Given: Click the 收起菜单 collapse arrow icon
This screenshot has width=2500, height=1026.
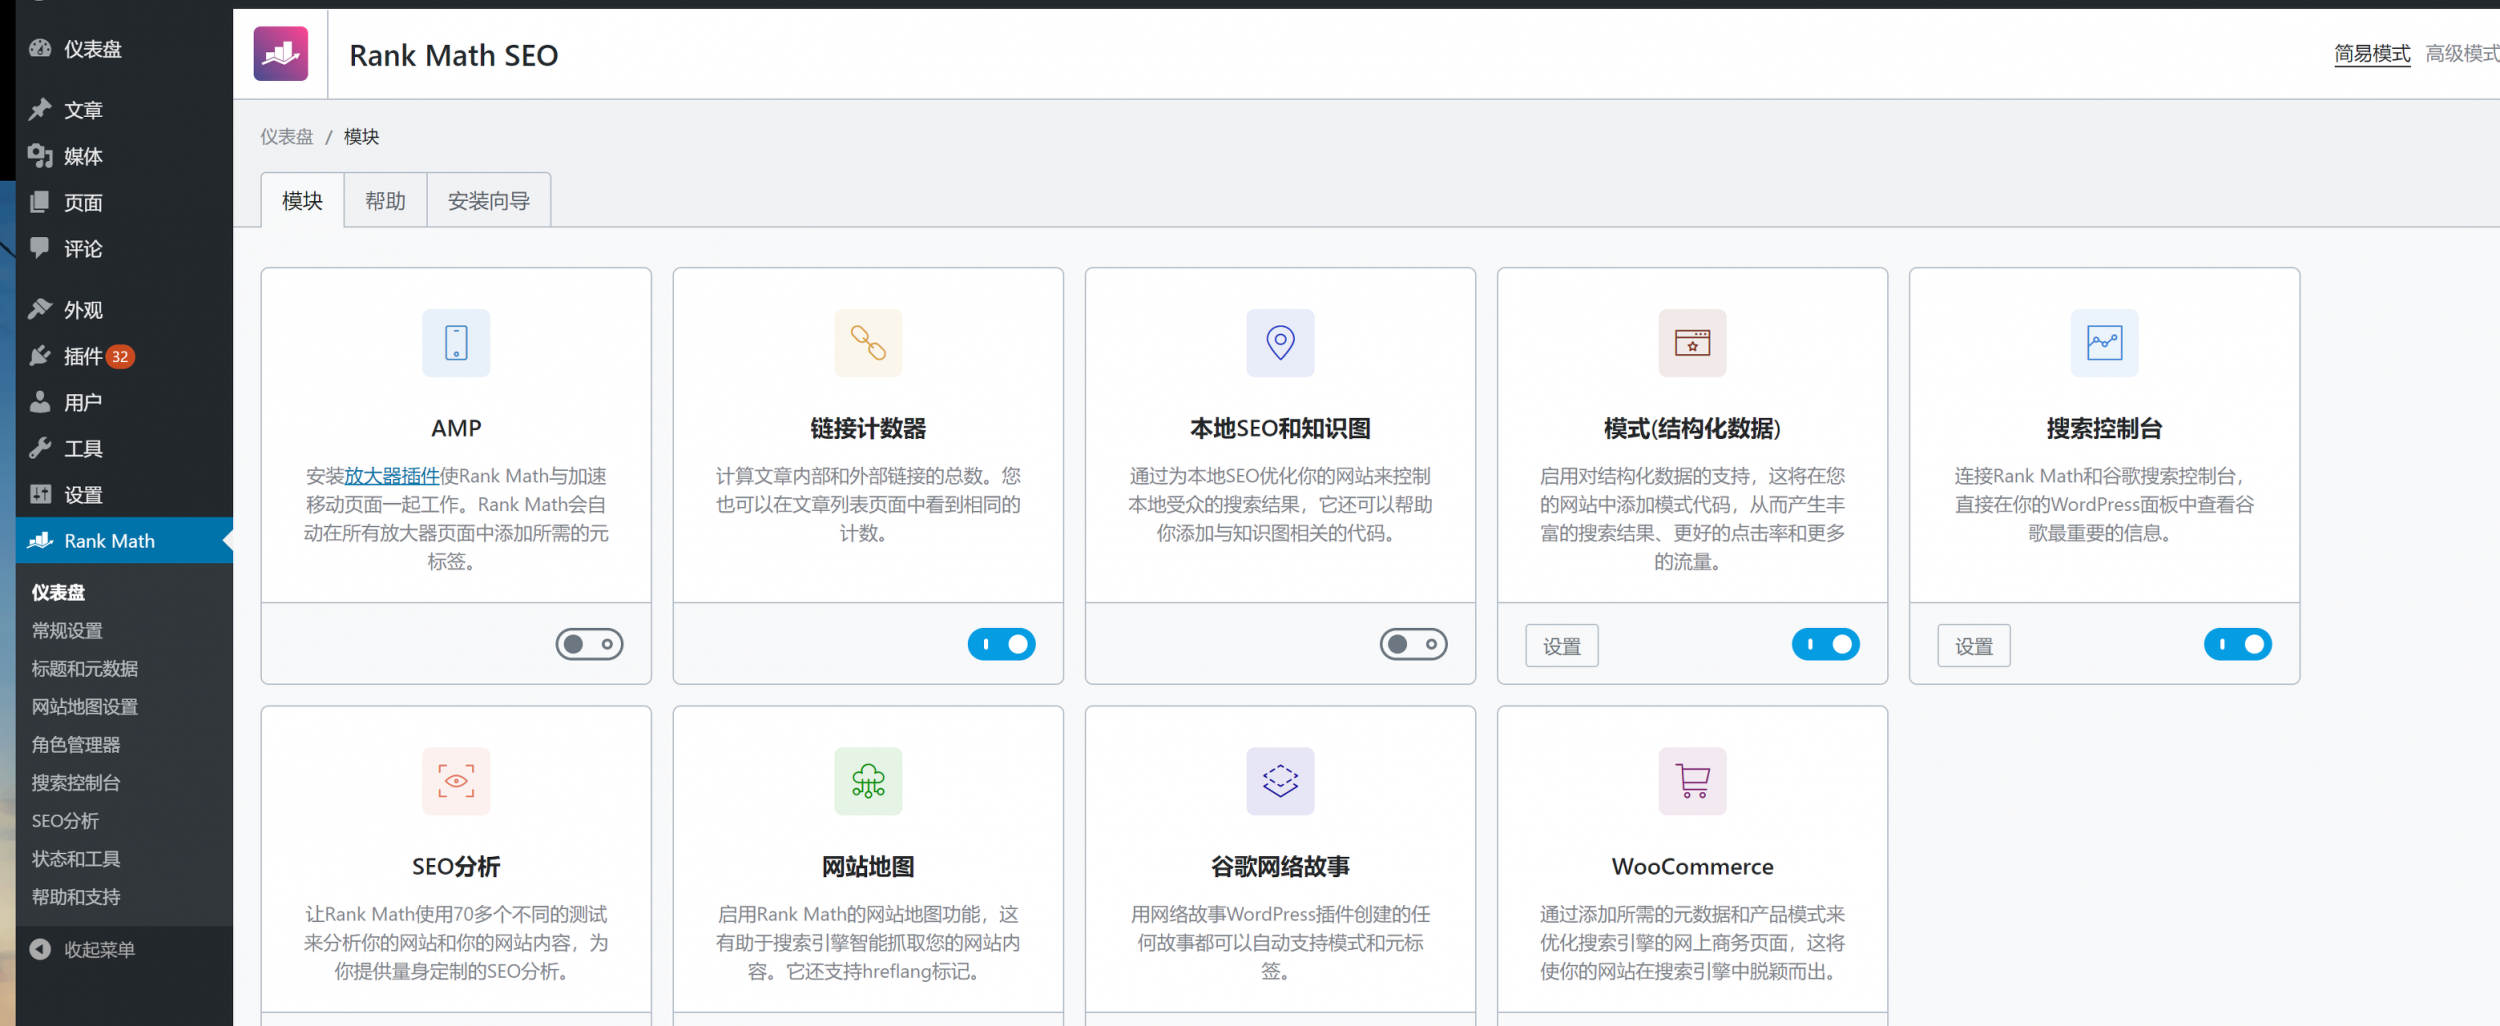Looking at the screenshot, I should 40,949.
